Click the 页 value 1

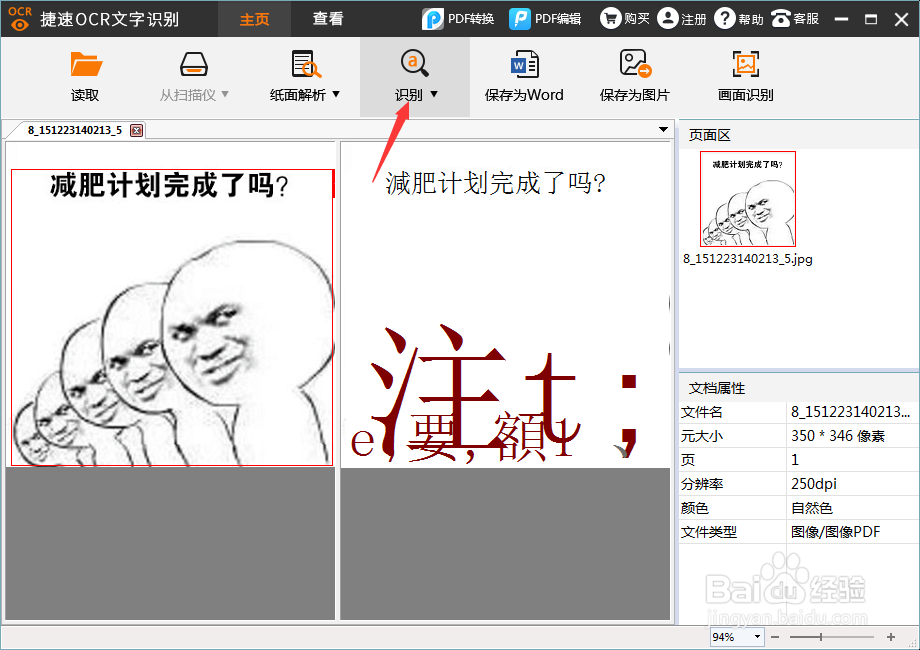[x=795, y=460]
